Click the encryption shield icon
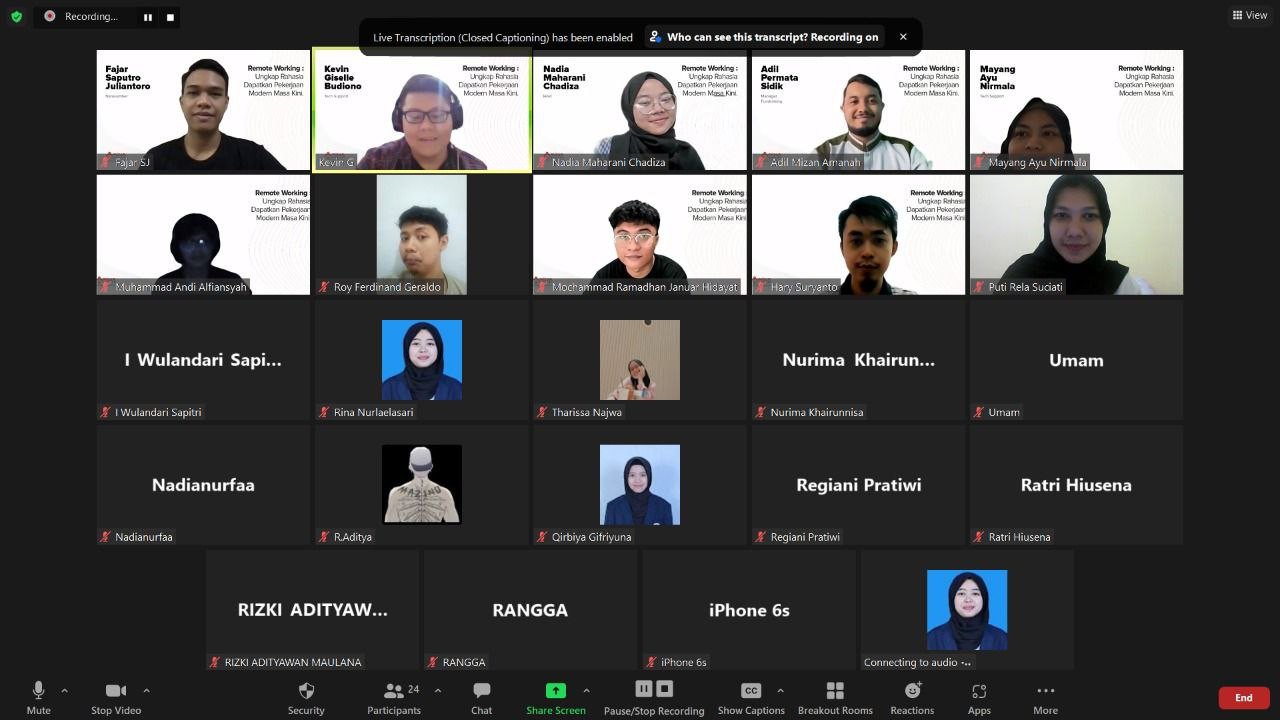1280x720 pixels. point(16,16)
